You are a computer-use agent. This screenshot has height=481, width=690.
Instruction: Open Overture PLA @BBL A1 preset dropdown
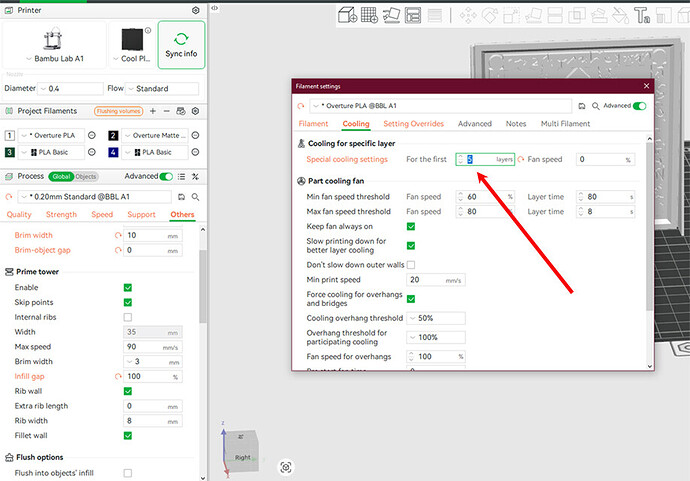point(441,106)
